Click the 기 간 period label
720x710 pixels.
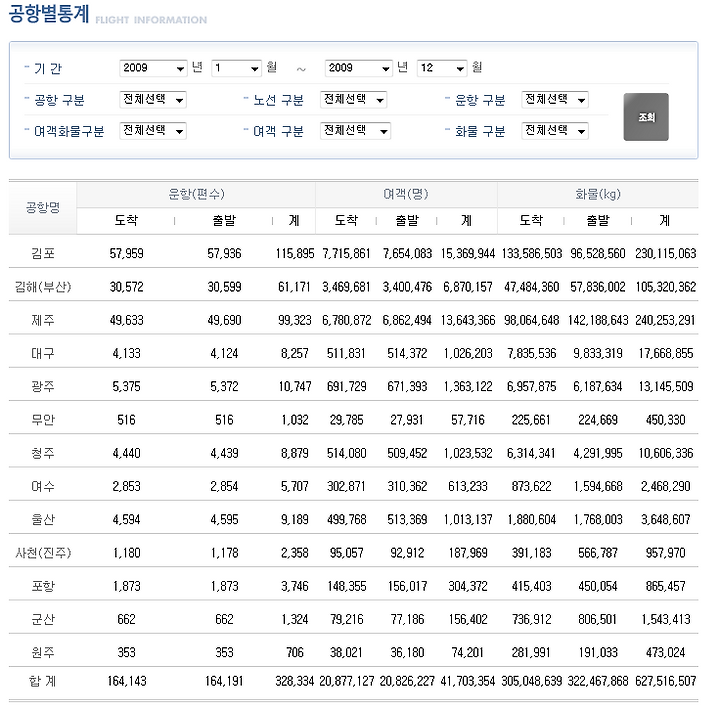[48, 68]
